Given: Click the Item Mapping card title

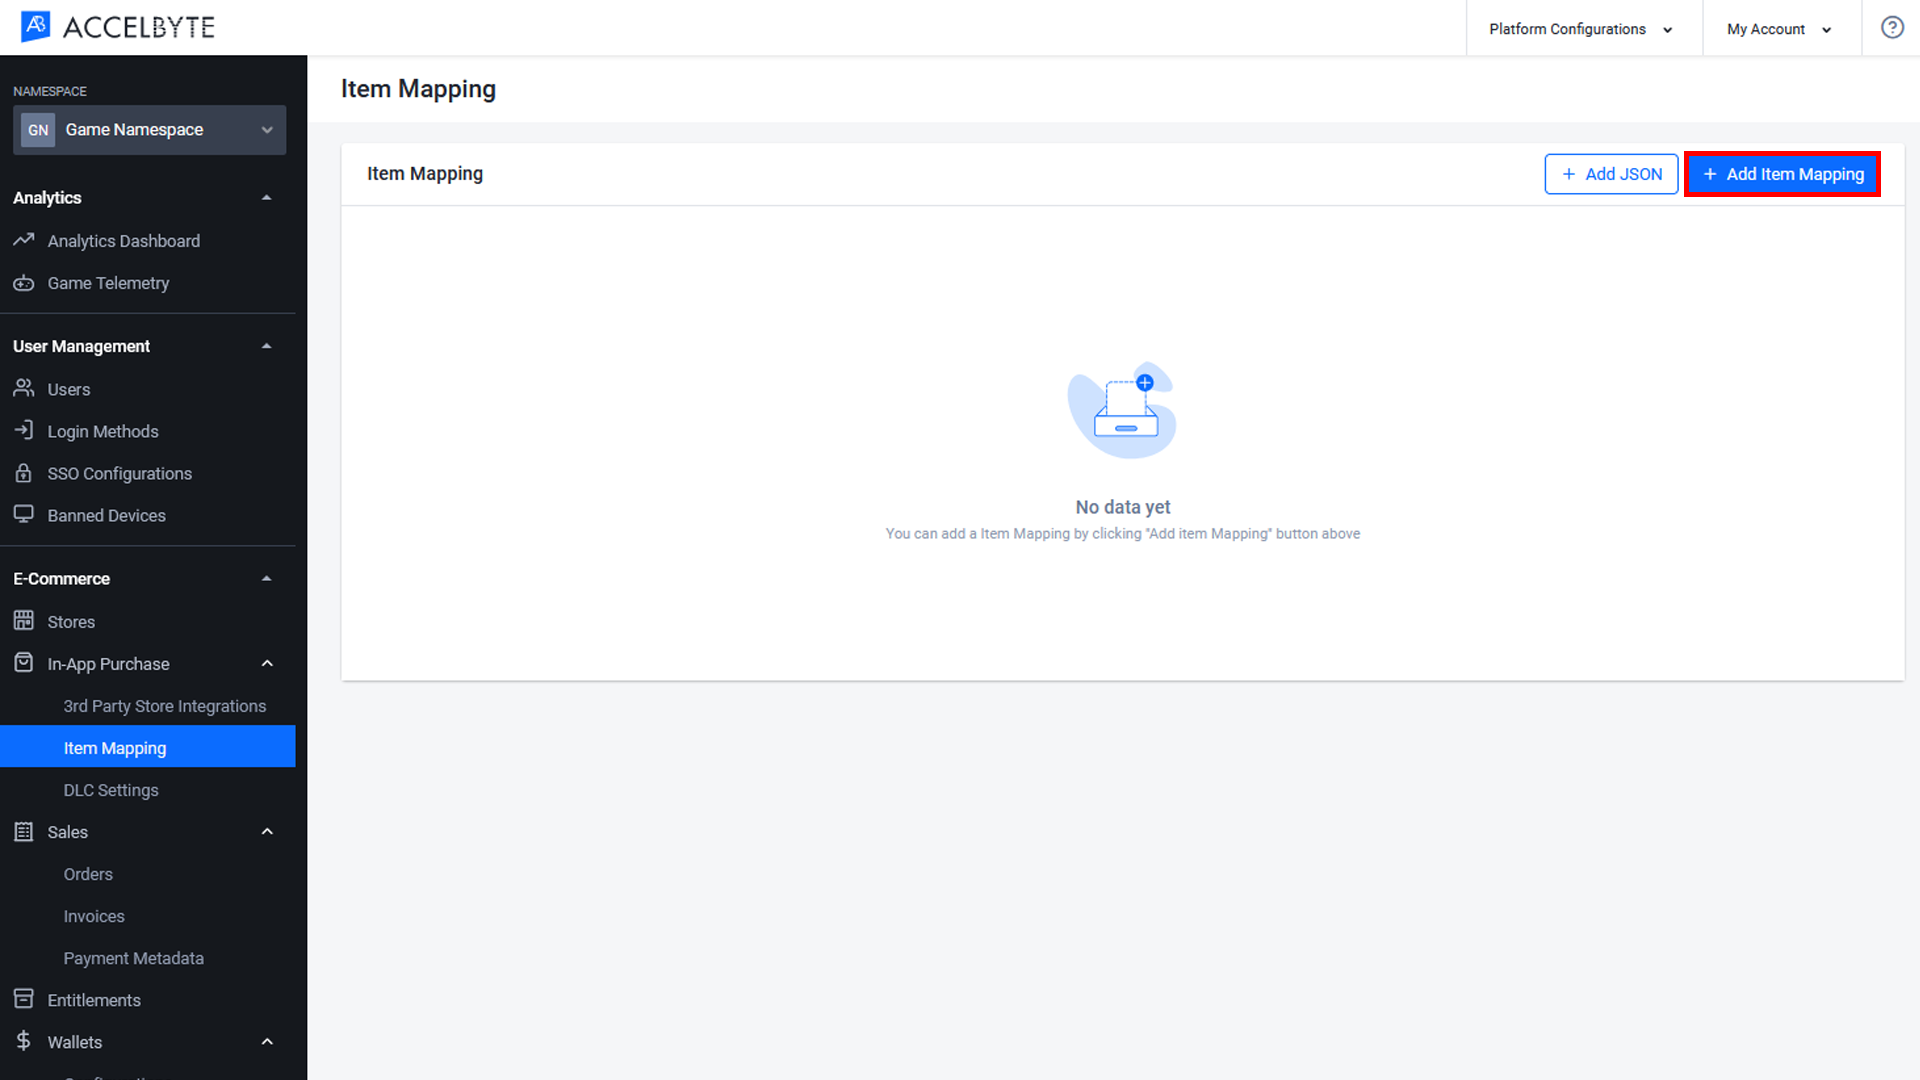Looking at the screenshot, I should [425, 173].
